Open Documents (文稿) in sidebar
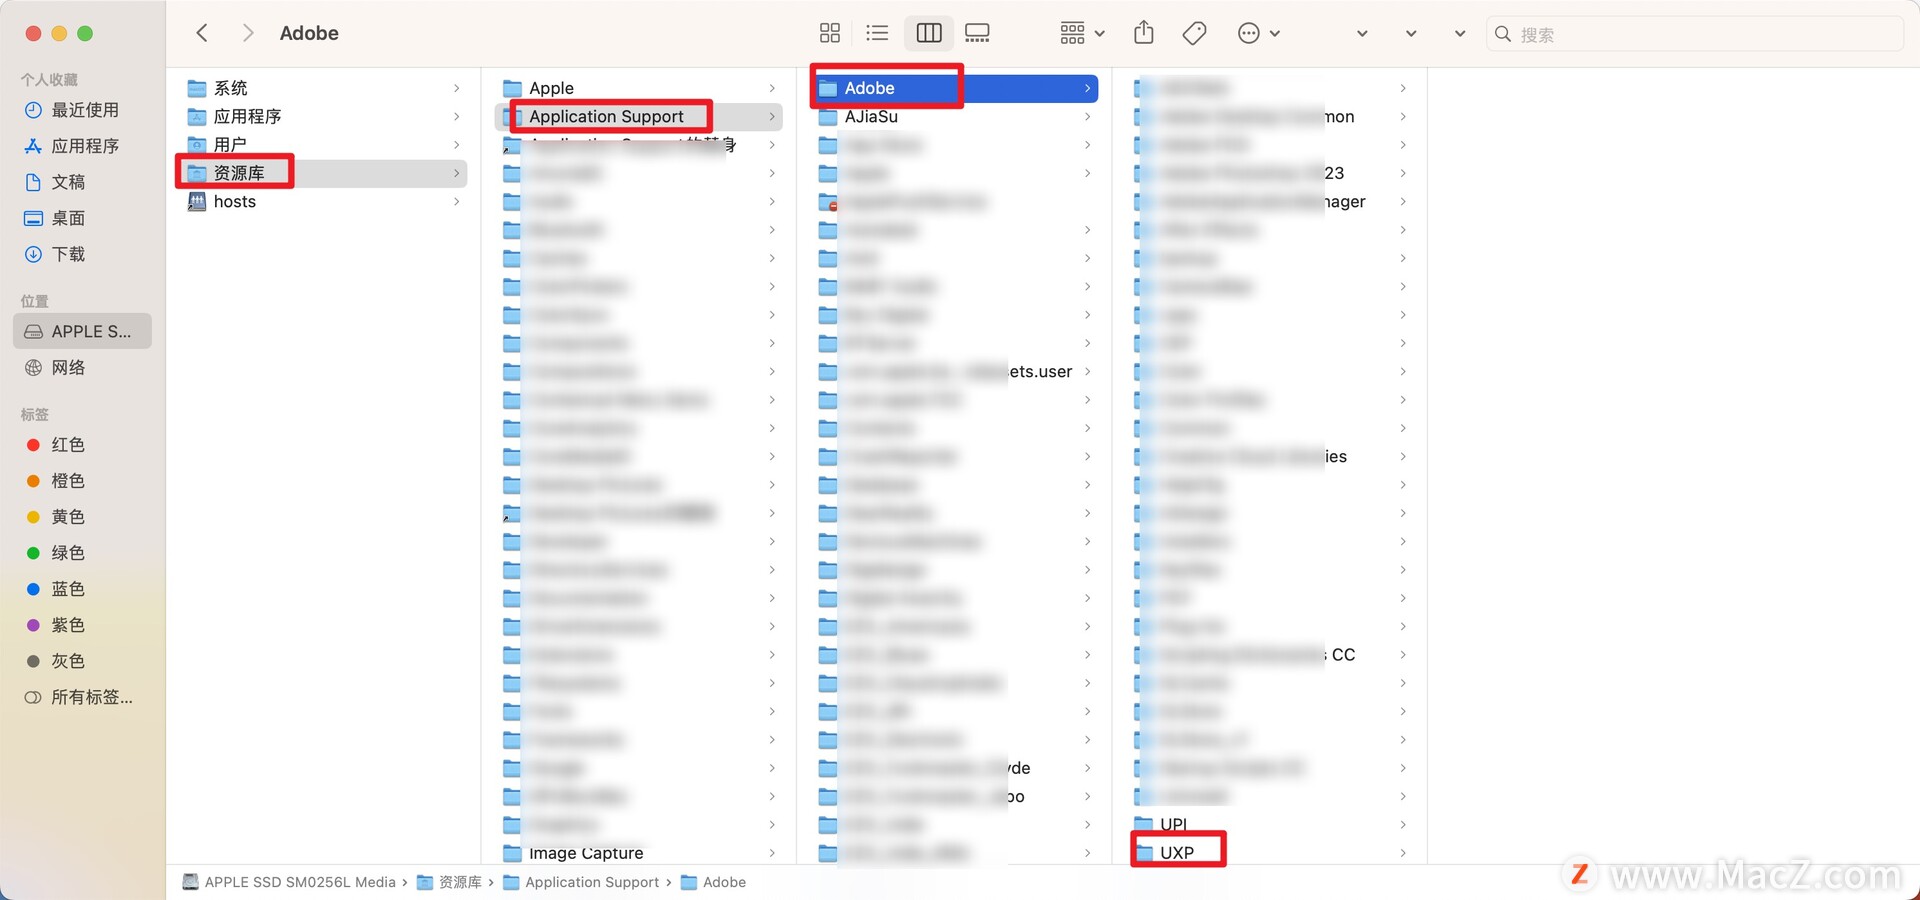Image resolution: width=1920 pixels, height=900 pixels. [x=84, y=182]
